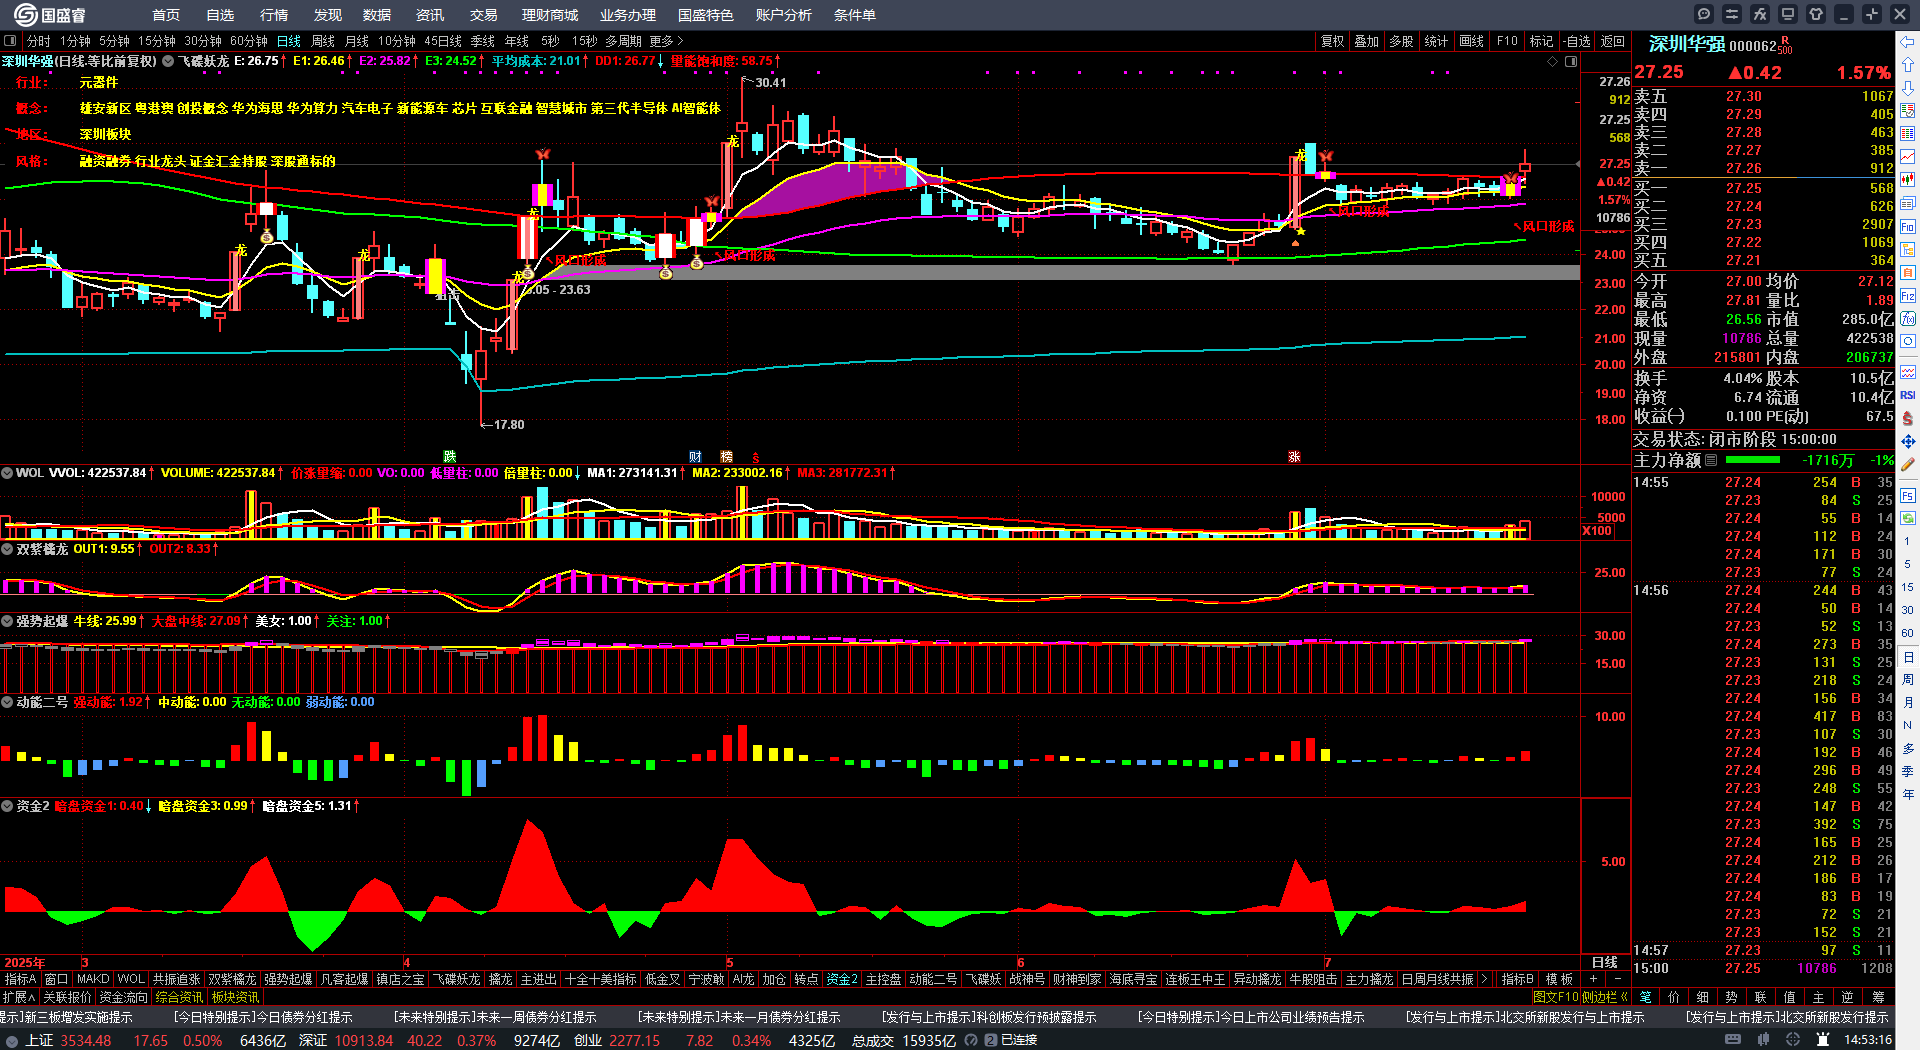Click the wavy lines indicator sidebar icon
Viewport: 1920px width, 1050px height.
click(x=1908, y=372)
